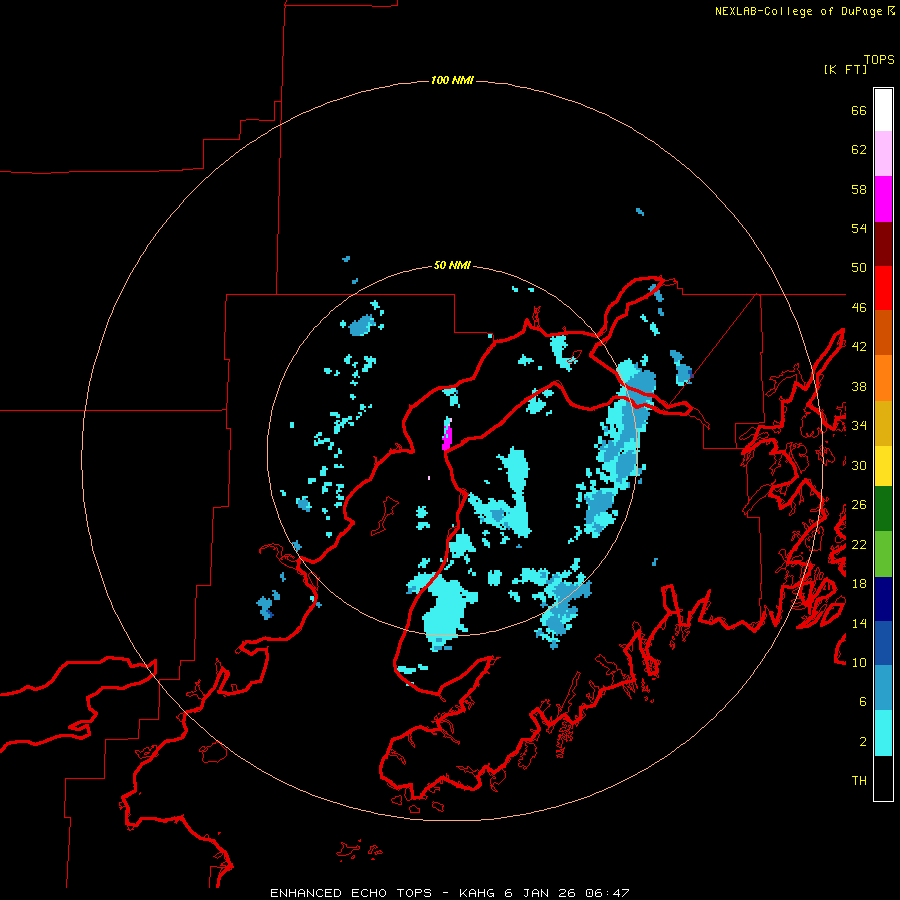Click the 14 legend value
900x900 pixels.
click(859, 623)
